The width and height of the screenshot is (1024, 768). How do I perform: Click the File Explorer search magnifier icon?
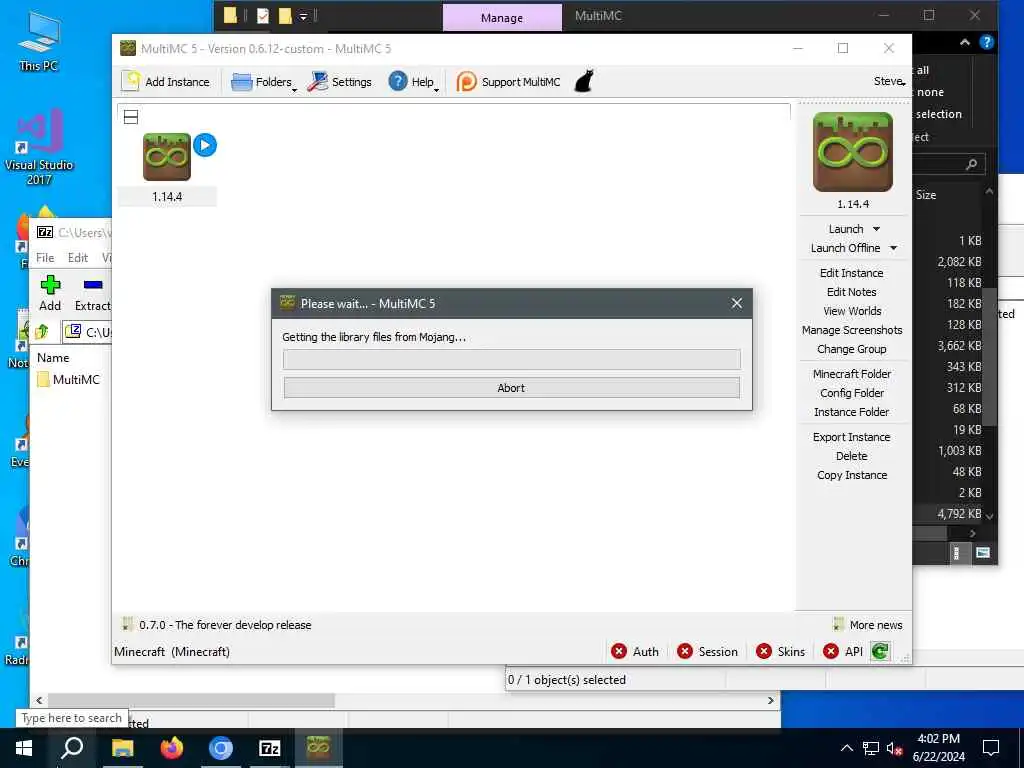[x=971, y=165]
